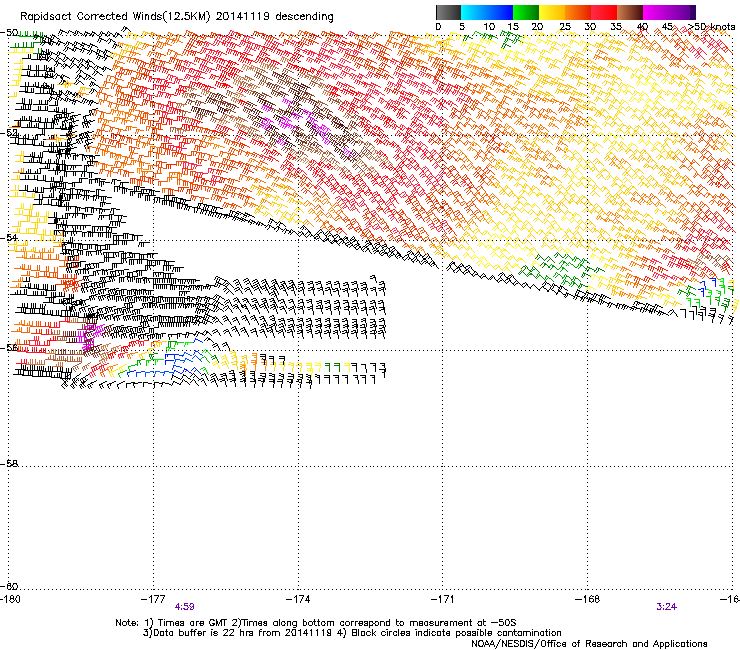Click the -174 longitude axis label

pos(298,599)
